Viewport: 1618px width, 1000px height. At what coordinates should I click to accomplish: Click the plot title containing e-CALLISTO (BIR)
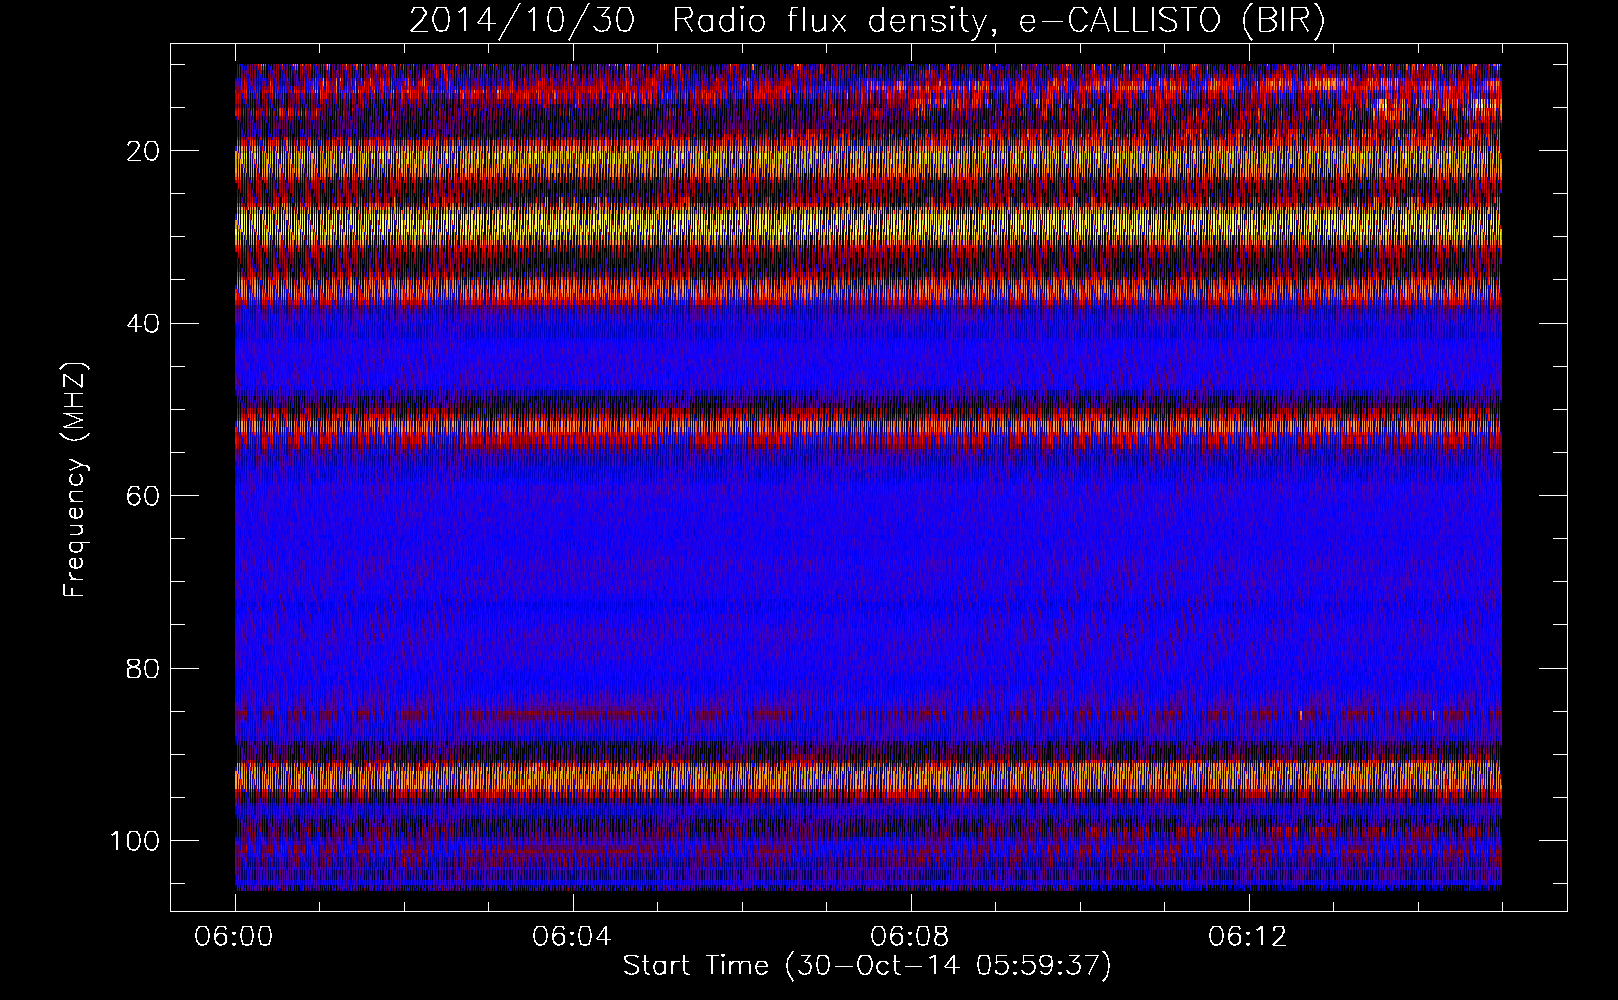(866, 21)
